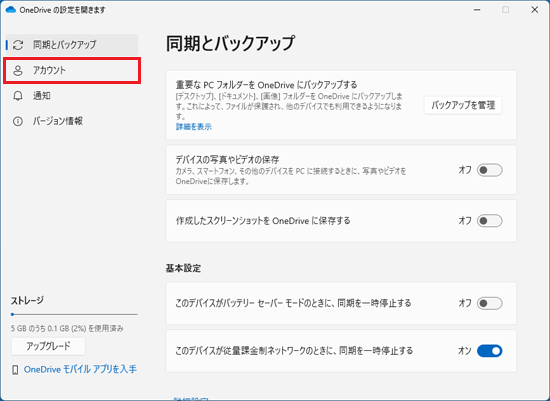Open OneDrive モバイル アプリを入手 link
Screen dimensions: 550x401
(80, 369)
